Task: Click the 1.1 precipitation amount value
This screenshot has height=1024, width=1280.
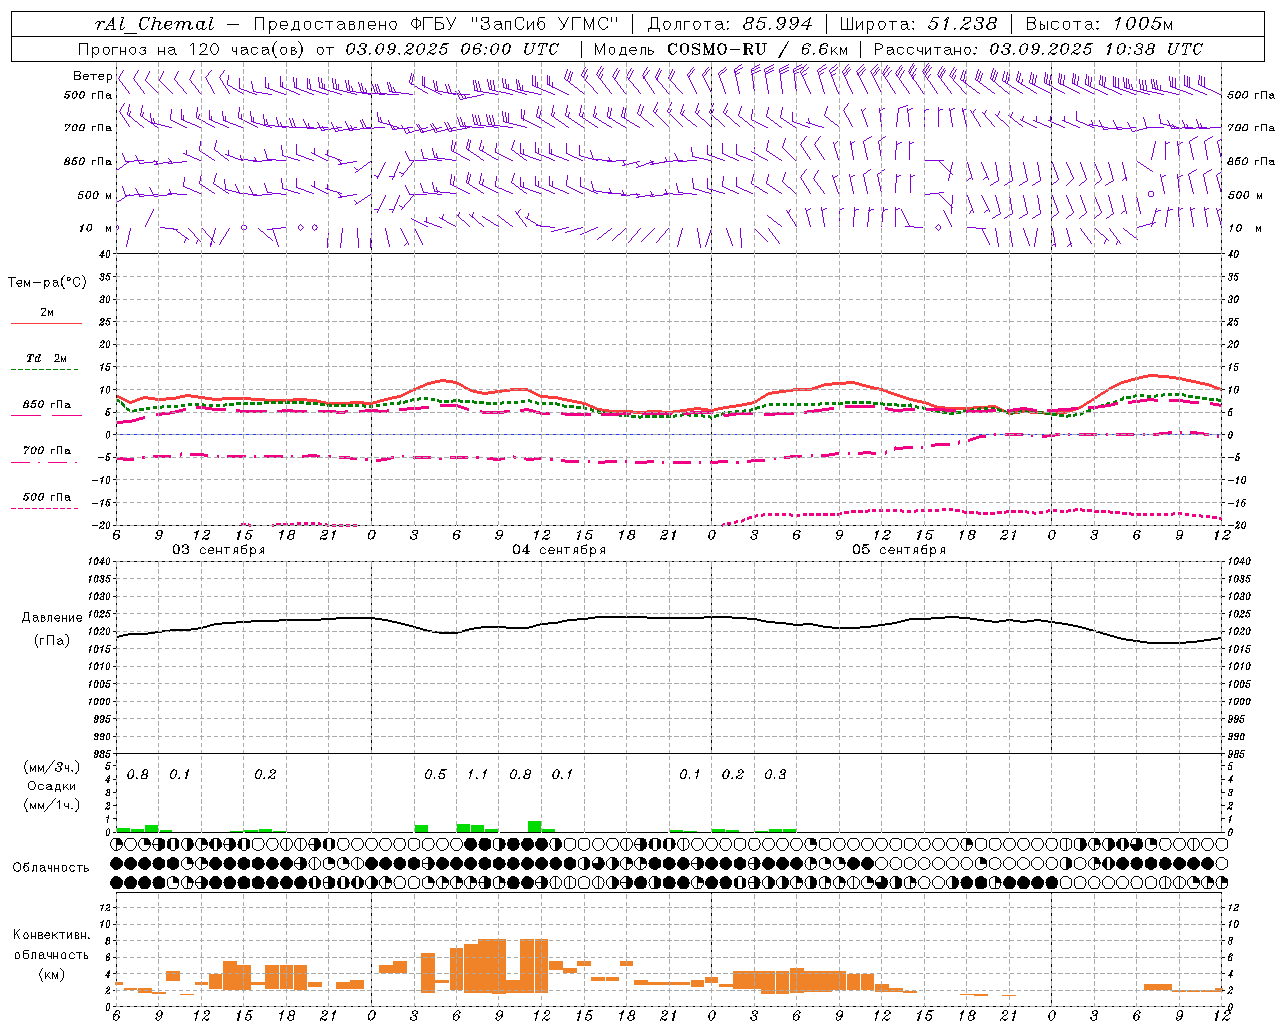Action: [x=478, y=774]
